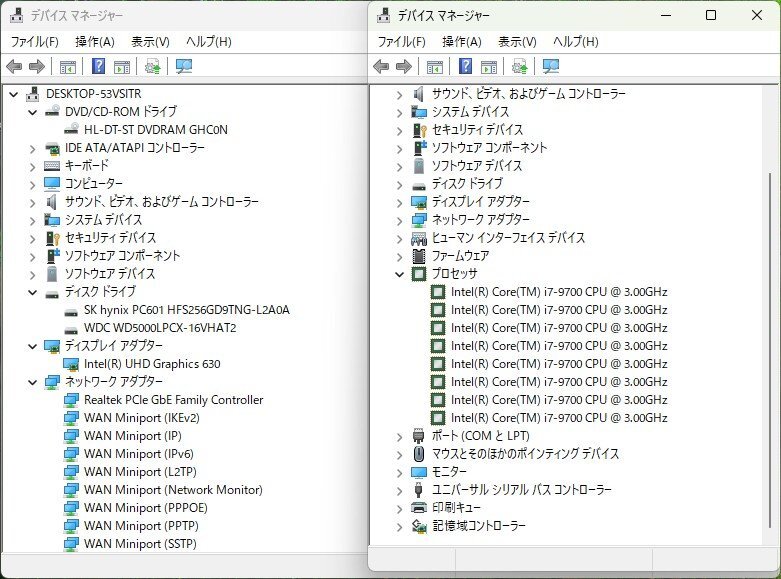Click the show/hide console tree icon in the right window toolbar
Viewport: 781px width, 579px height.
pyautogui.click(x=435, y=67)
